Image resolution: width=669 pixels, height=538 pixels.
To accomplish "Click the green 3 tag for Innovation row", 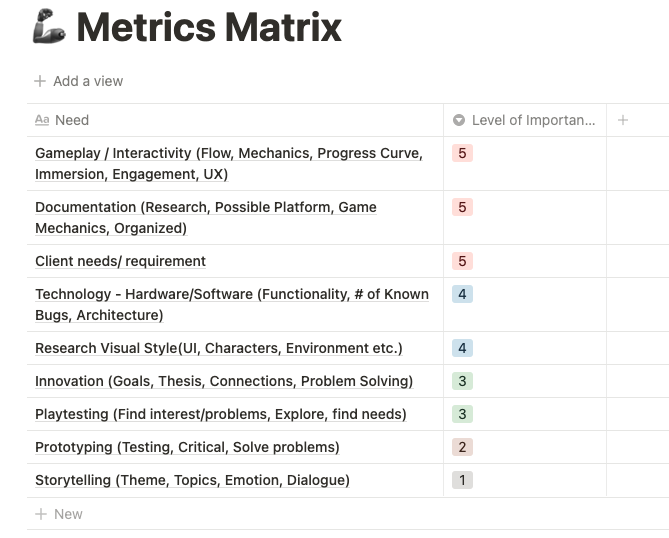I will (462, 381).
